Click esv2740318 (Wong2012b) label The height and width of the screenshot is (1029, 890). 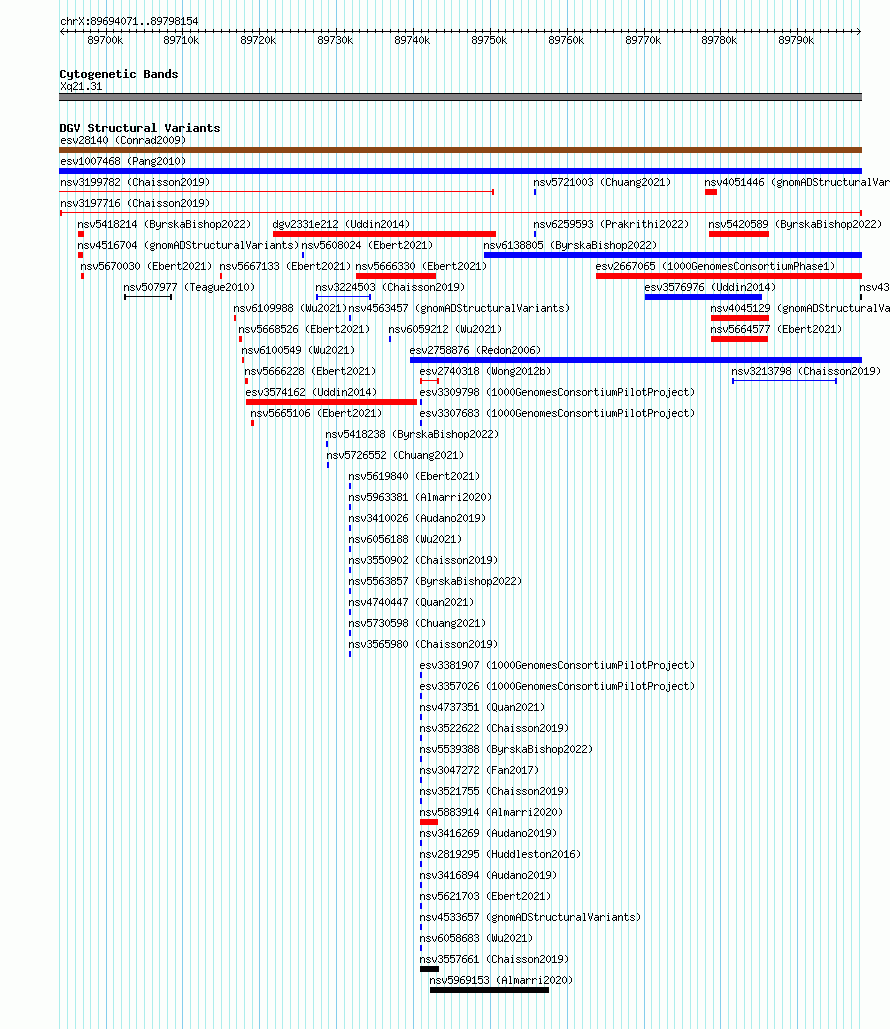pos(485,371)
